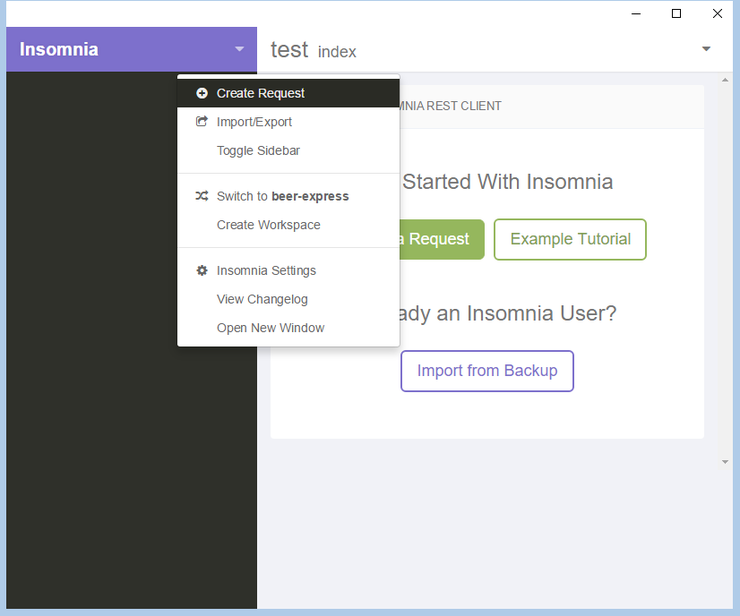Select View Changelog menu entry
This screenshot has height=616, width=740.
click(288, 299)
